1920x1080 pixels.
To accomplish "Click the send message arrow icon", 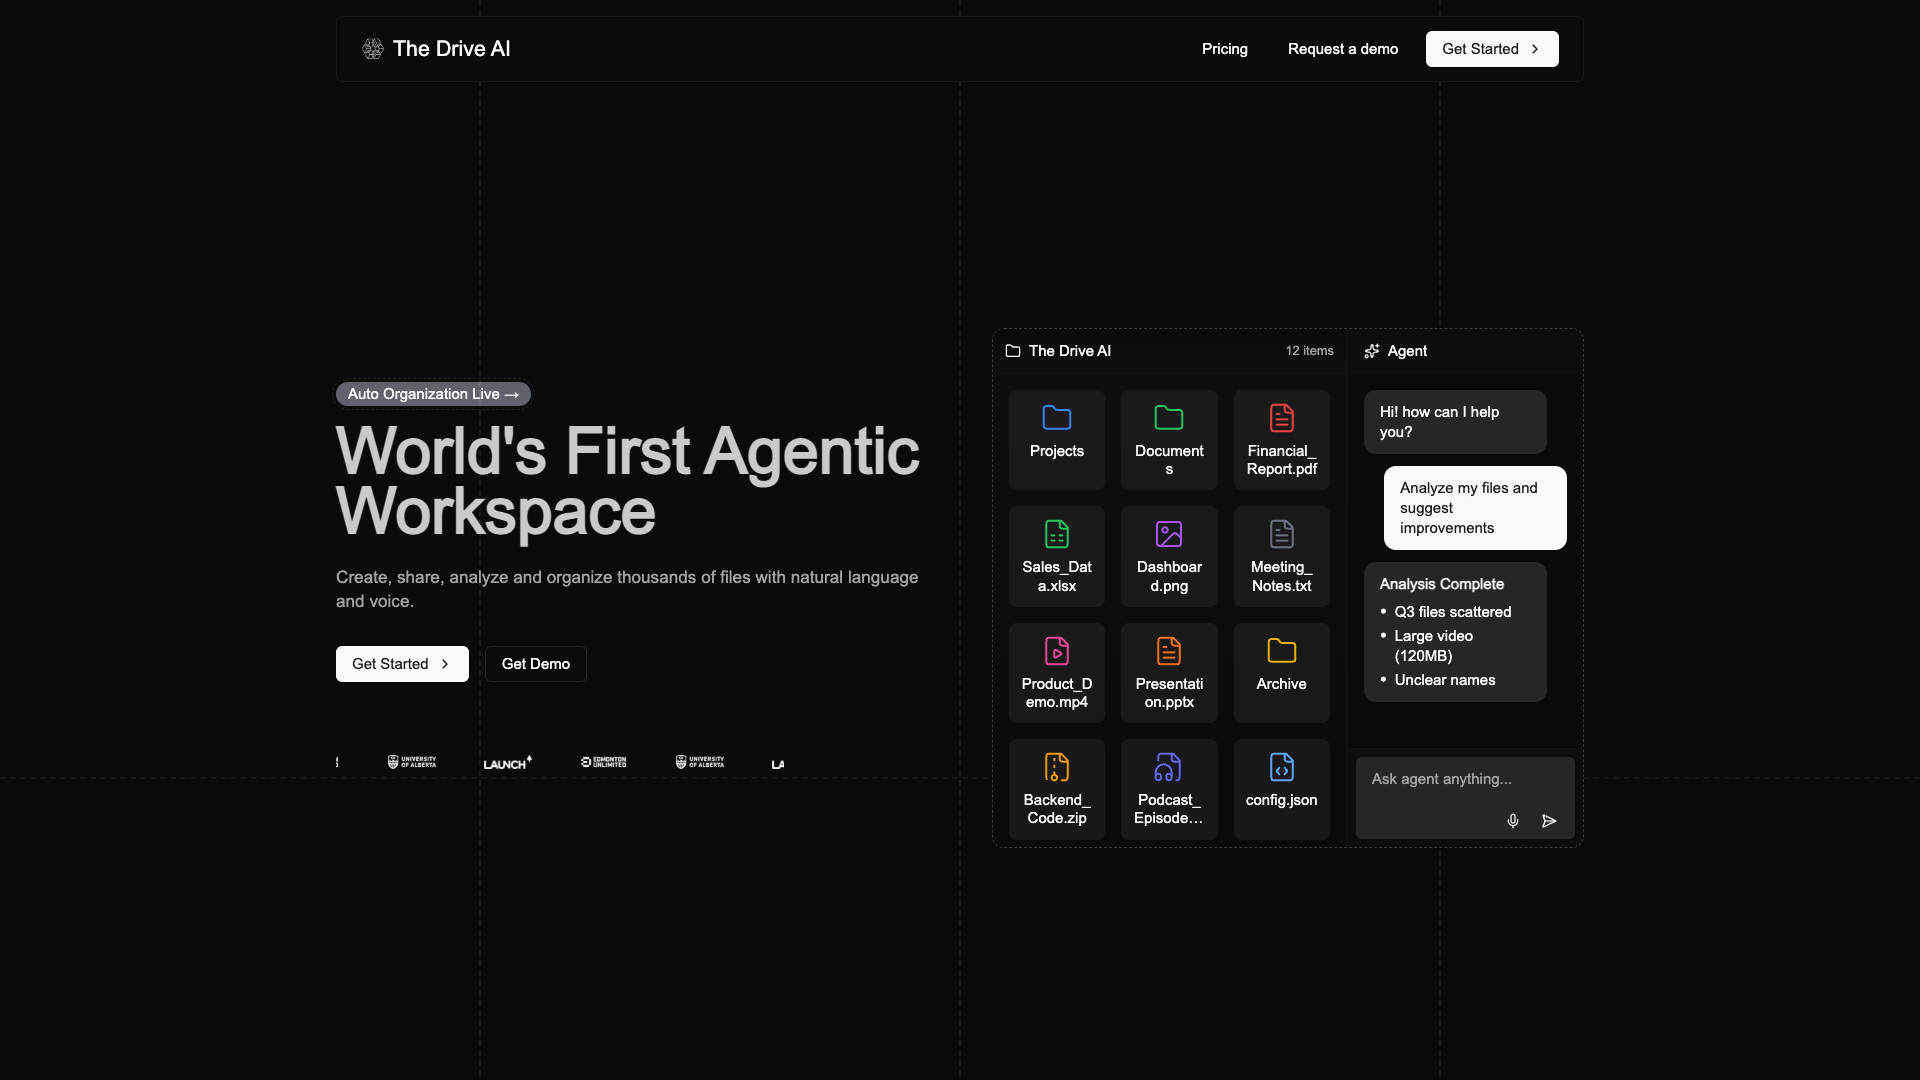I will [1549, 821].
